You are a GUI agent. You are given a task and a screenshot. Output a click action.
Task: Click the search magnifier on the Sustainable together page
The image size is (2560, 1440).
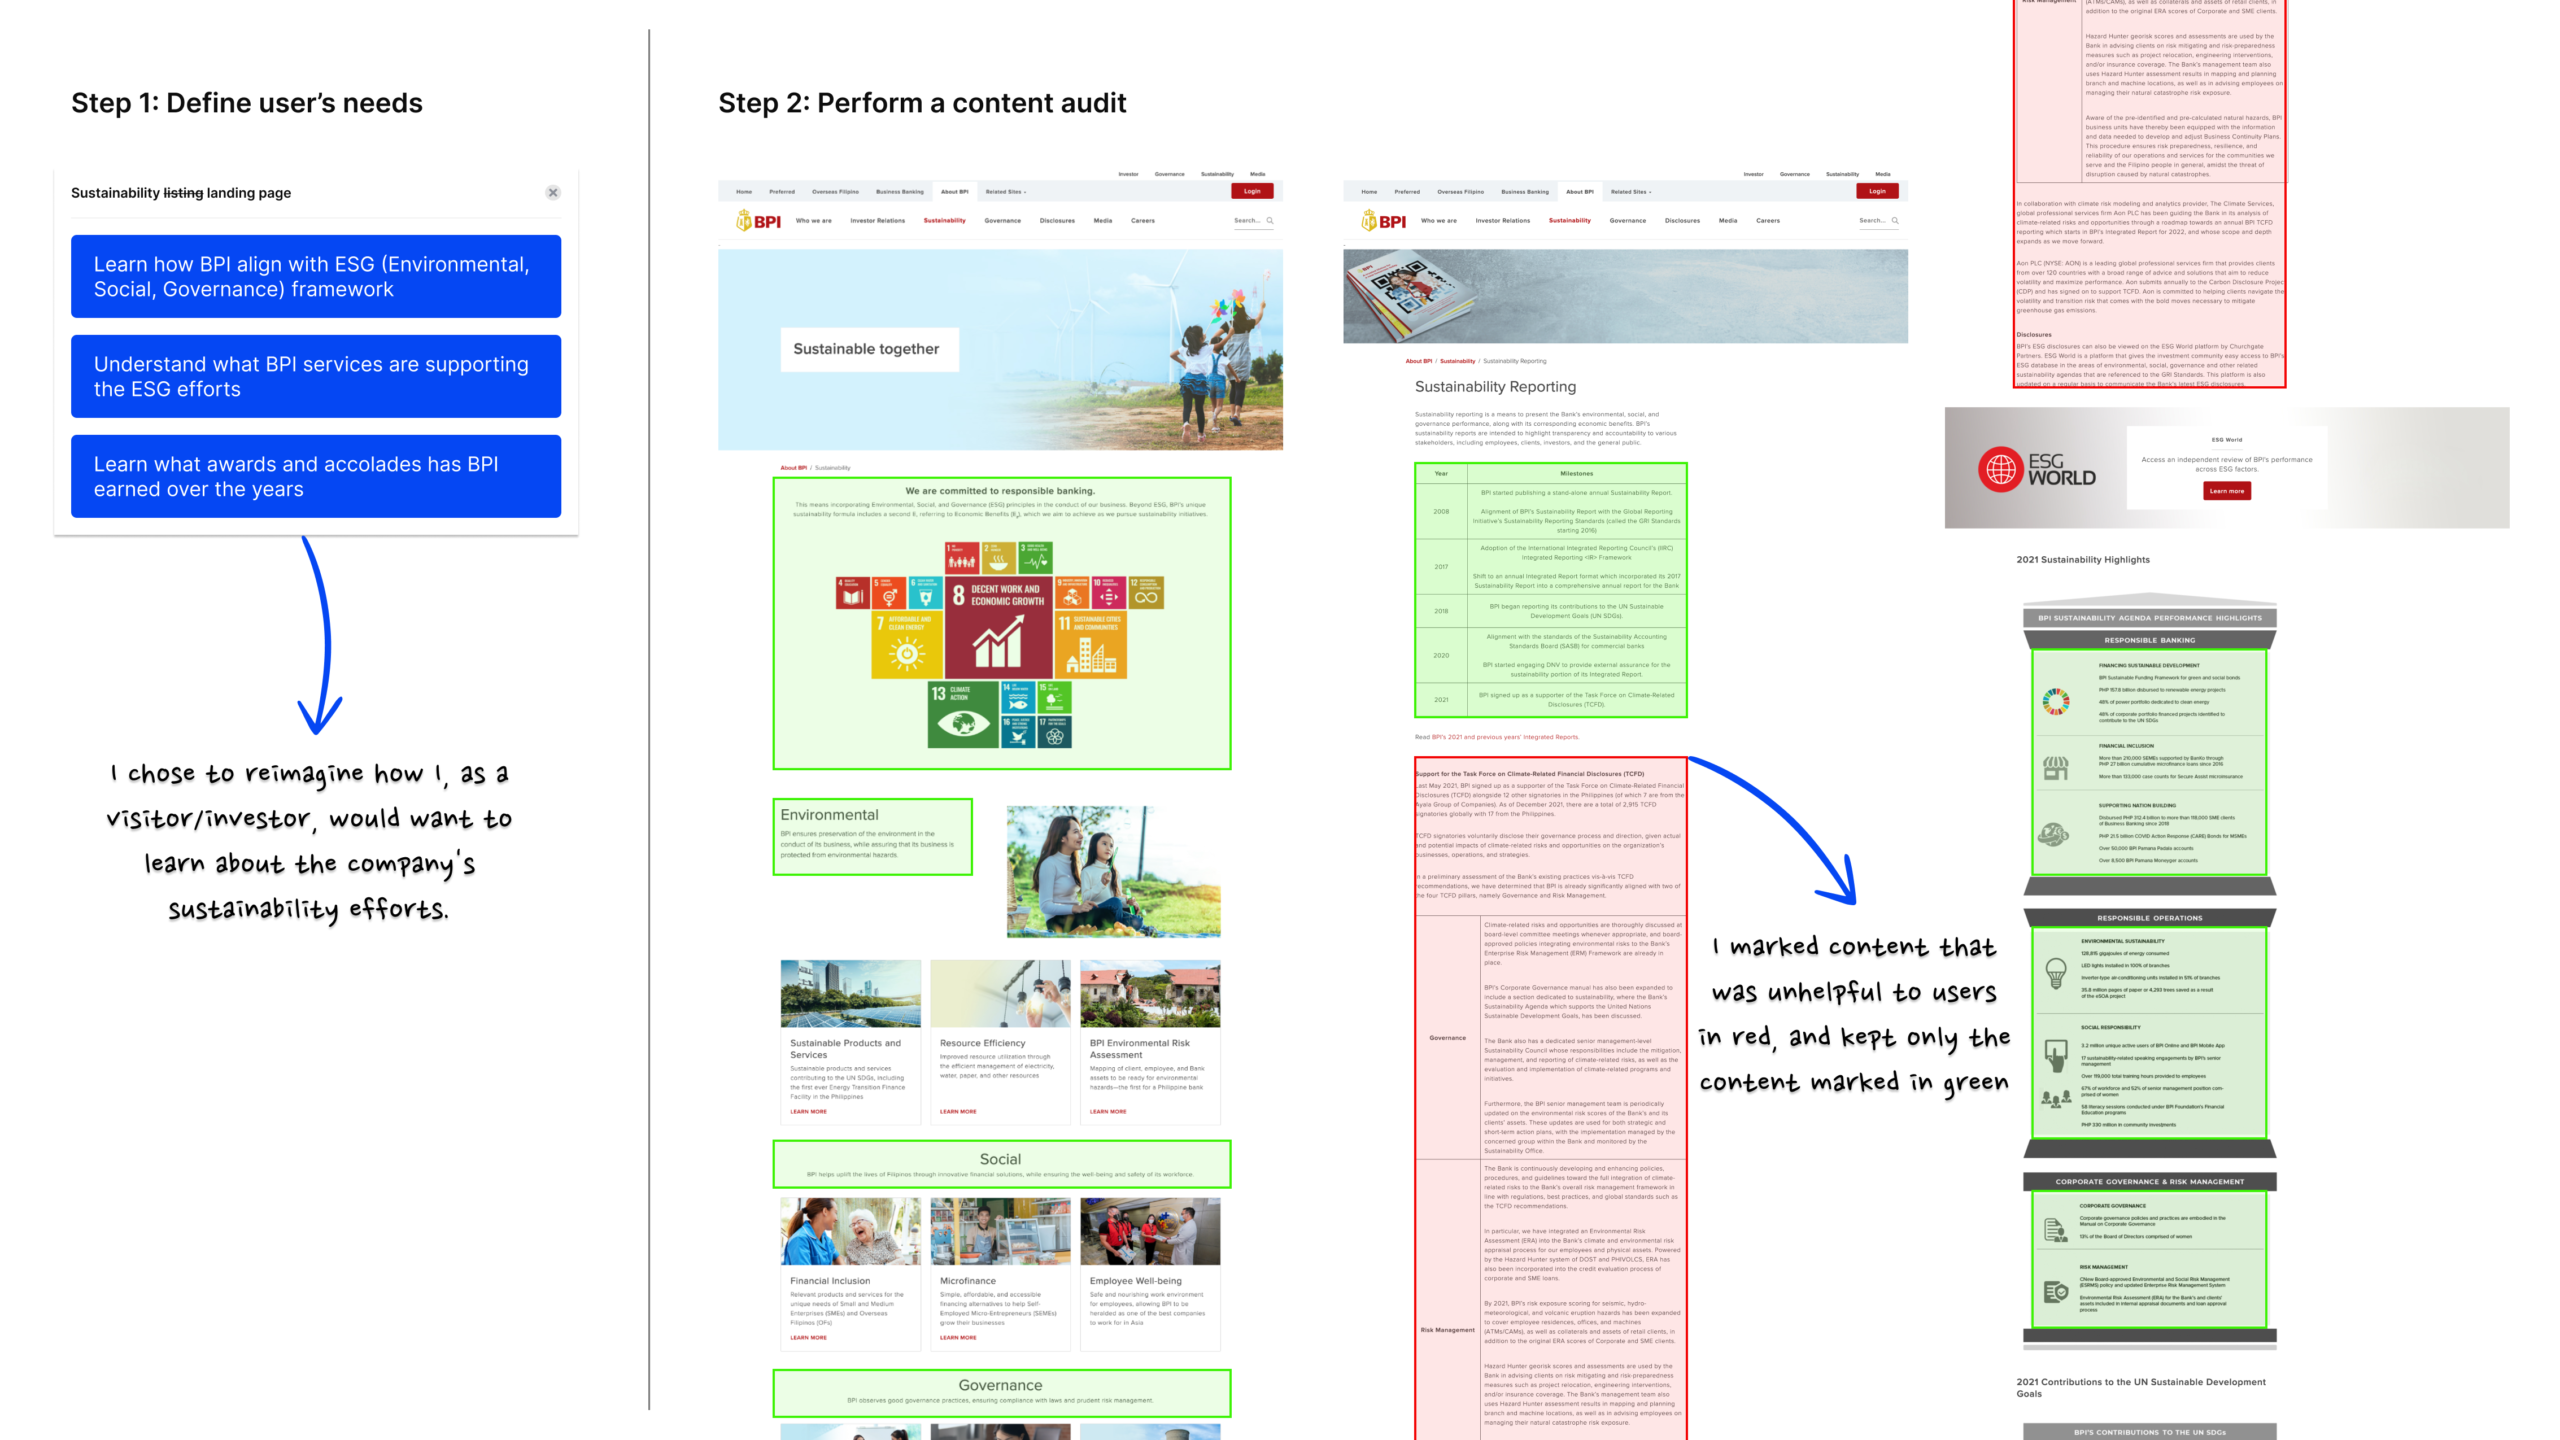pos(1270,220)
